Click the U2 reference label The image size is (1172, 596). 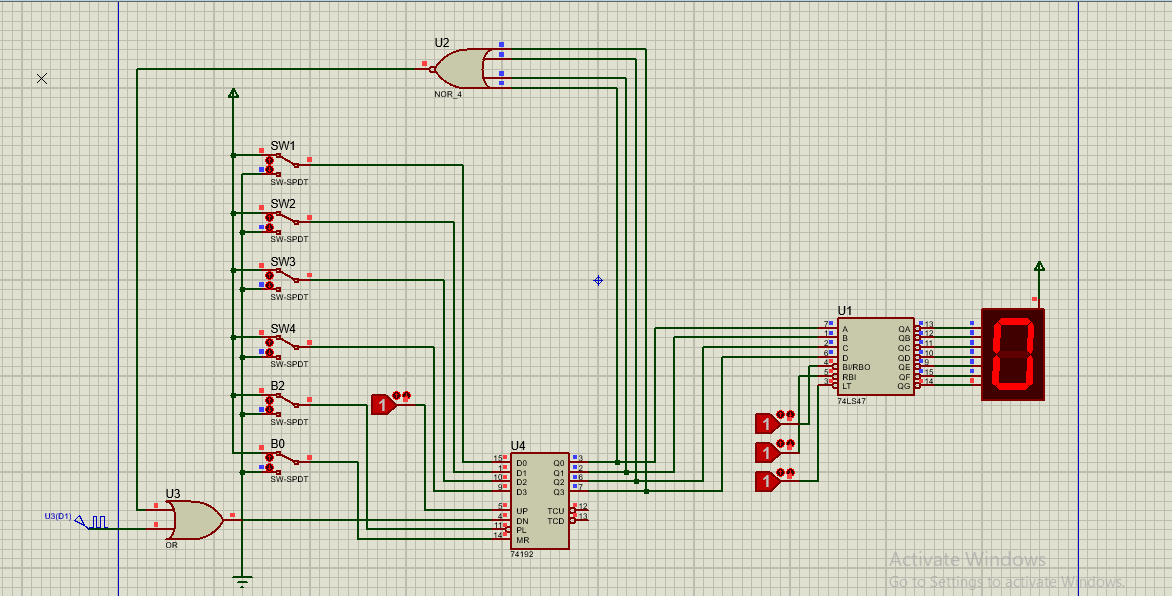coord(442,43)
